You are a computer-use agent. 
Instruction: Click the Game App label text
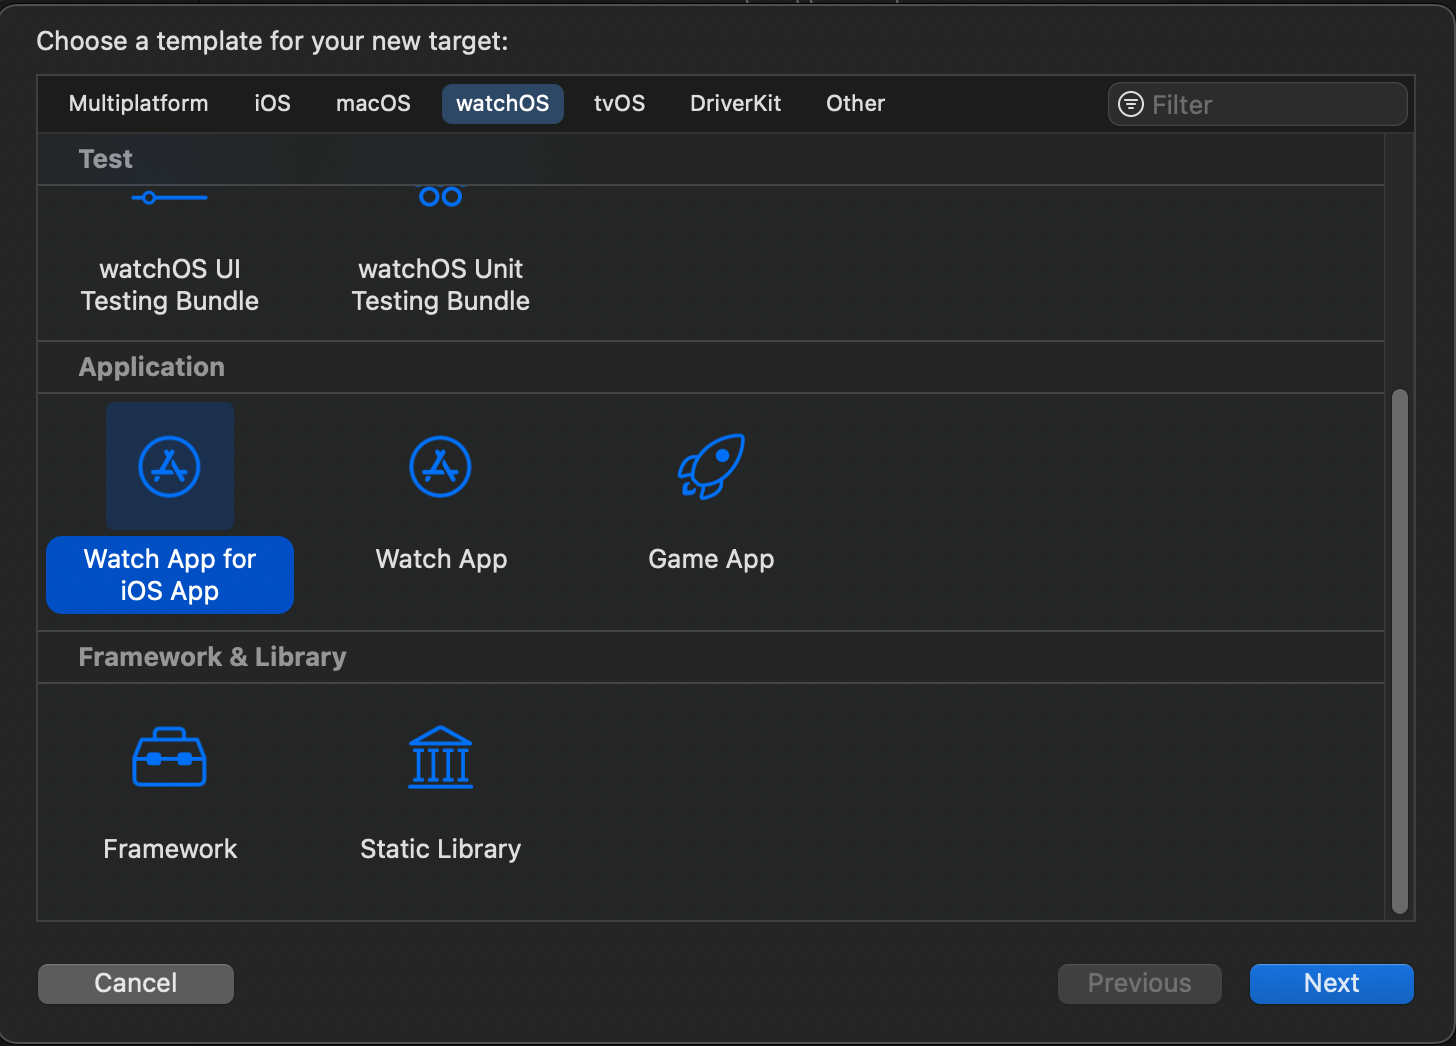[x=711, y=559]
